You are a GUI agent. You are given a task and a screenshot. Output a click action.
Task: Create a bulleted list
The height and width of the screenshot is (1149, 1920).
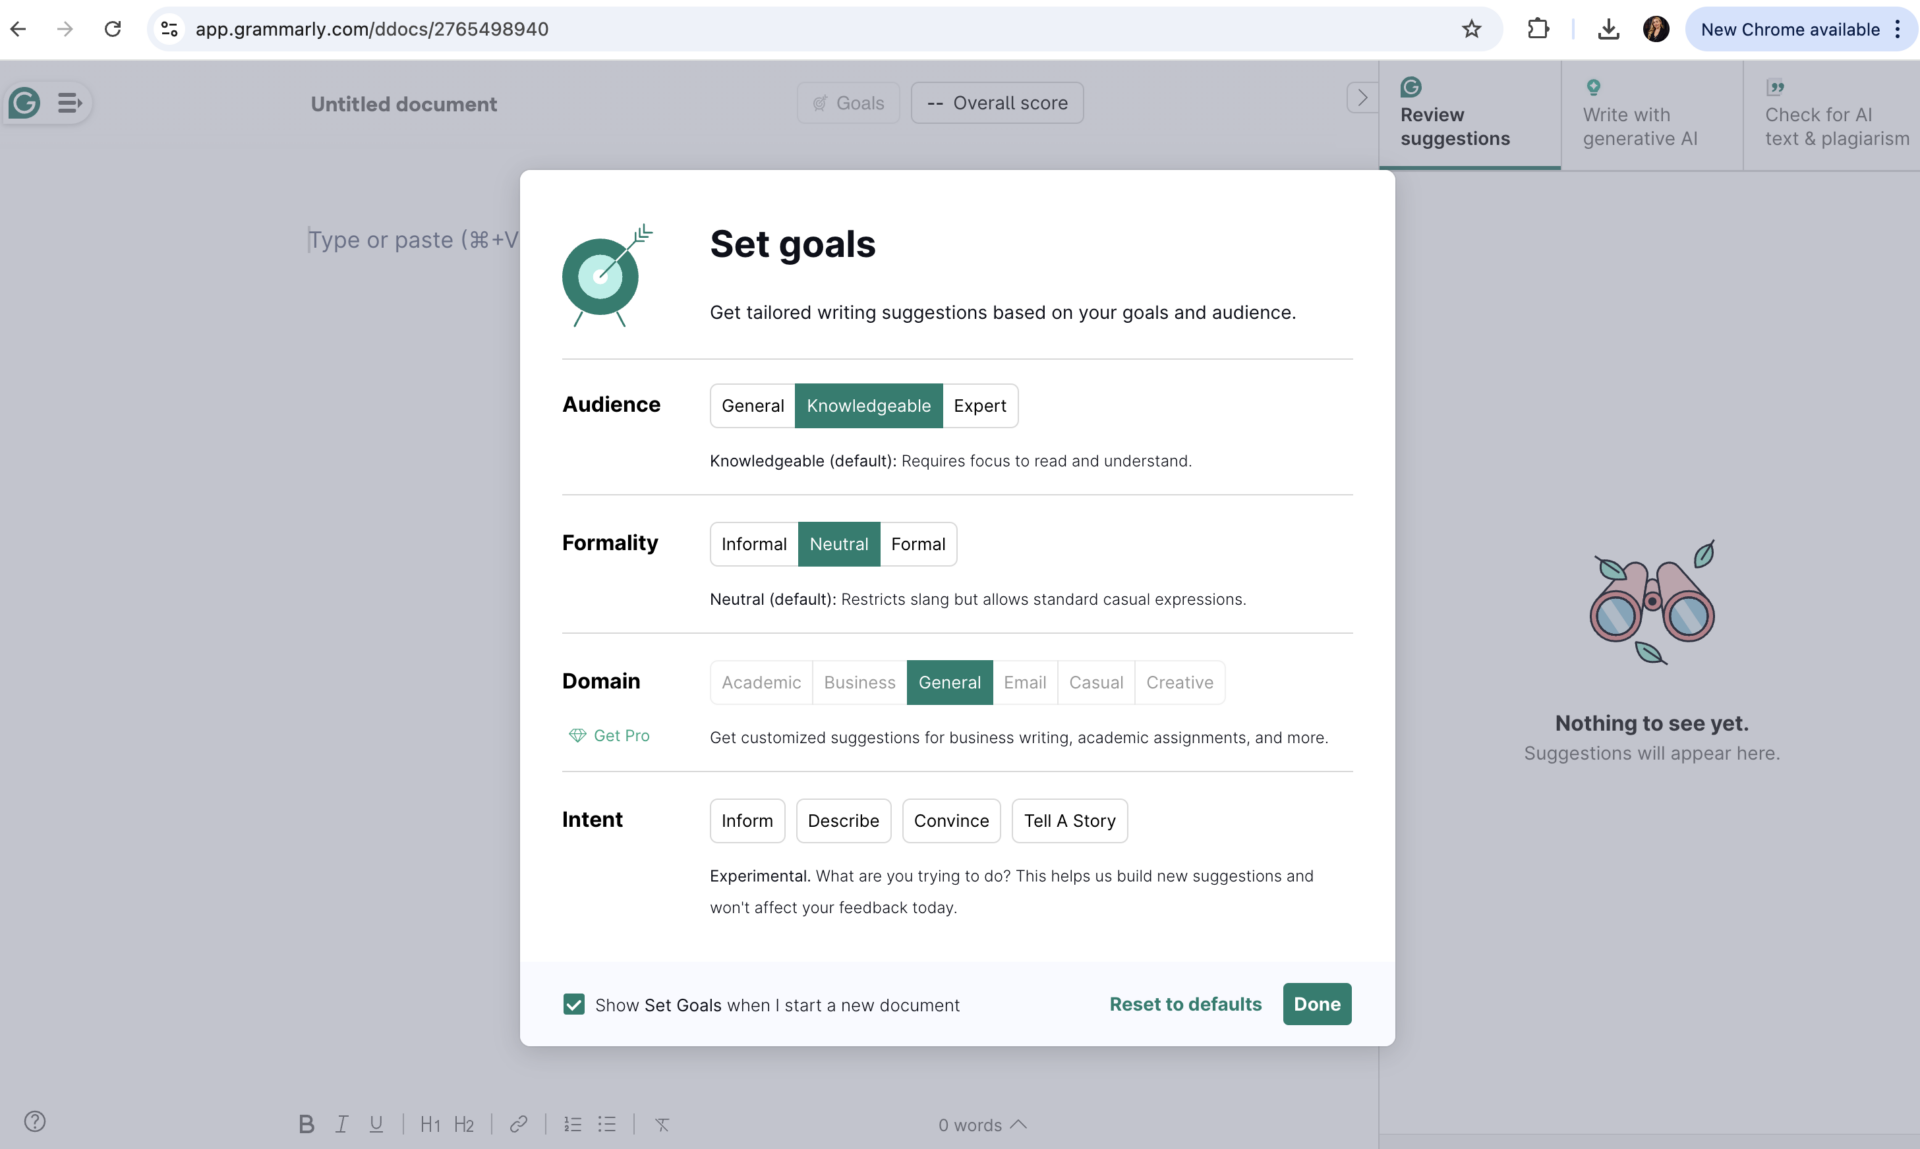607,1124
